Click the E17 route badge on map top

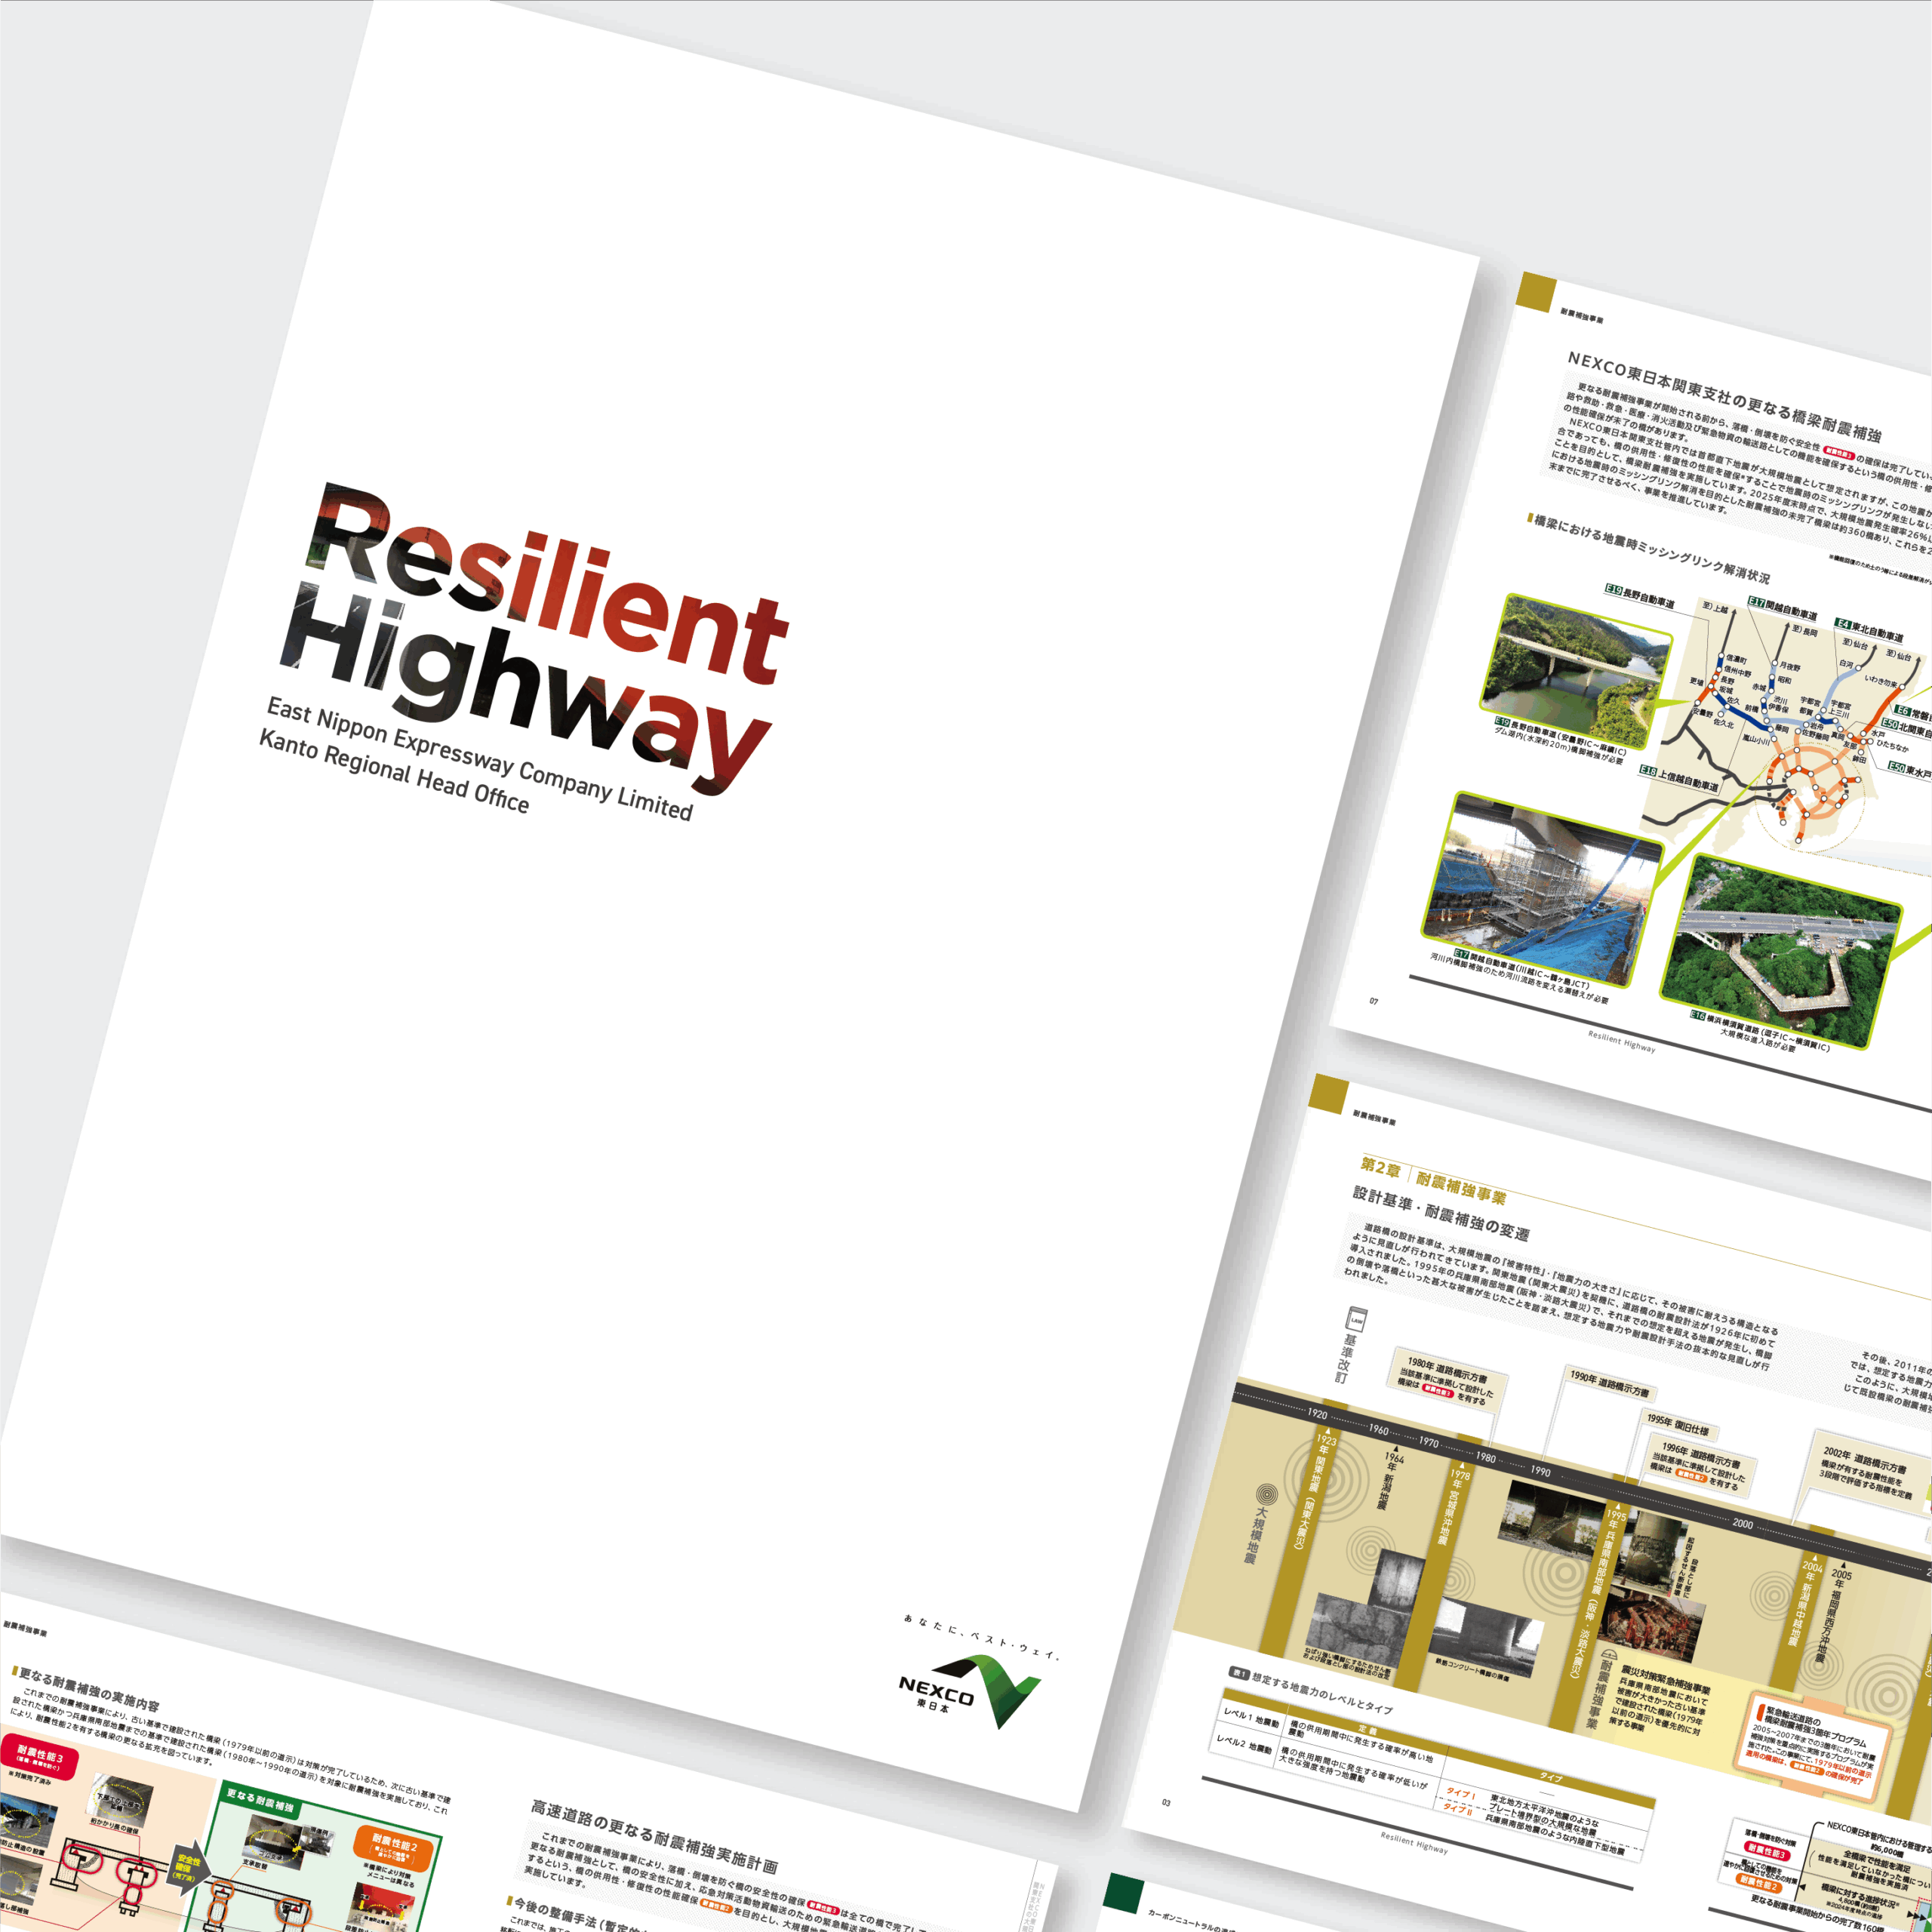coord(1756,601)
